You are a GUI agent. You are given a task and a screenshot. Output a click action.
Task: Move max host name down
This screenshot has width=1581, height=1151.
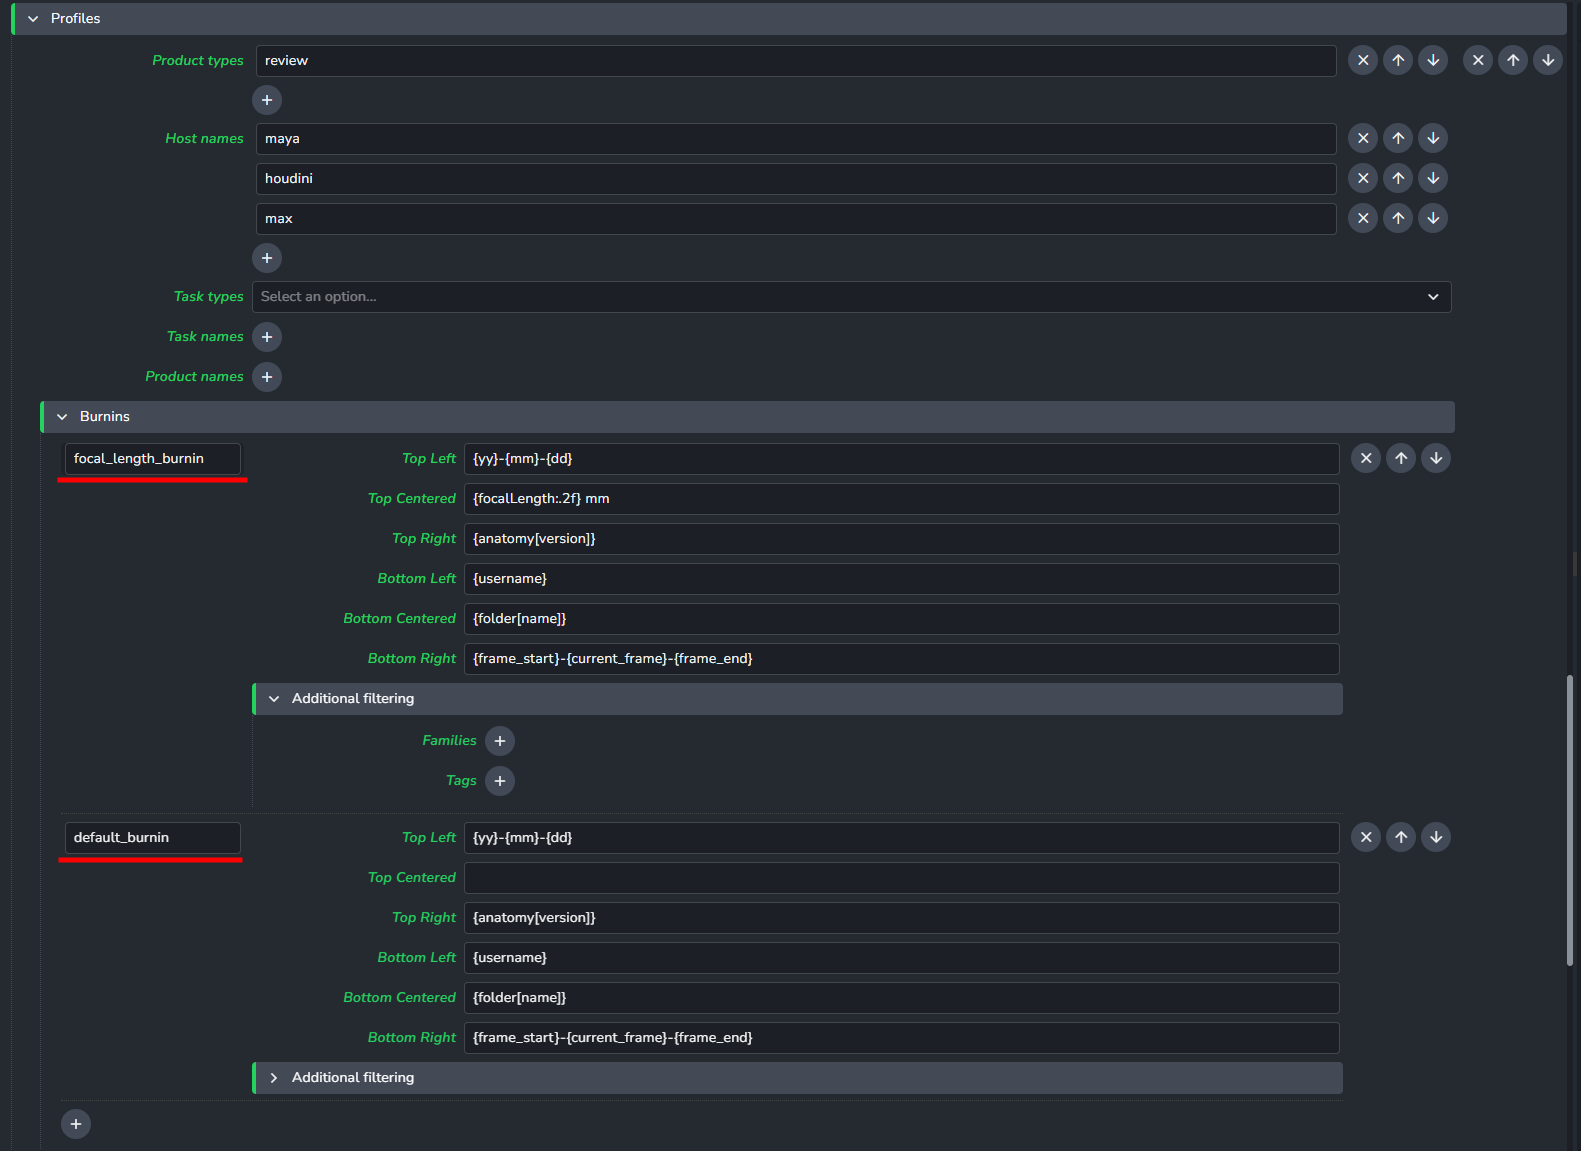tap(1433, 218)
